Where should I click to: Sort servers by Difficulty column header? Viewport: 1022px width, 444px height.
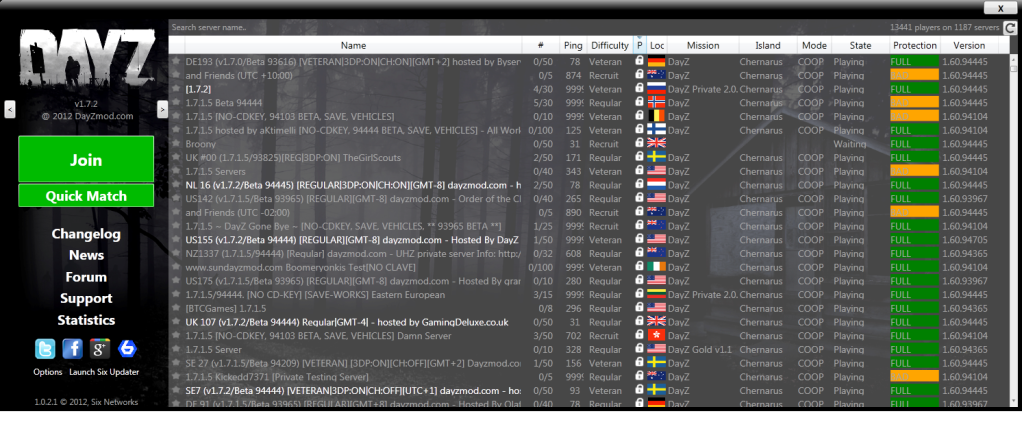coord(609,45)
